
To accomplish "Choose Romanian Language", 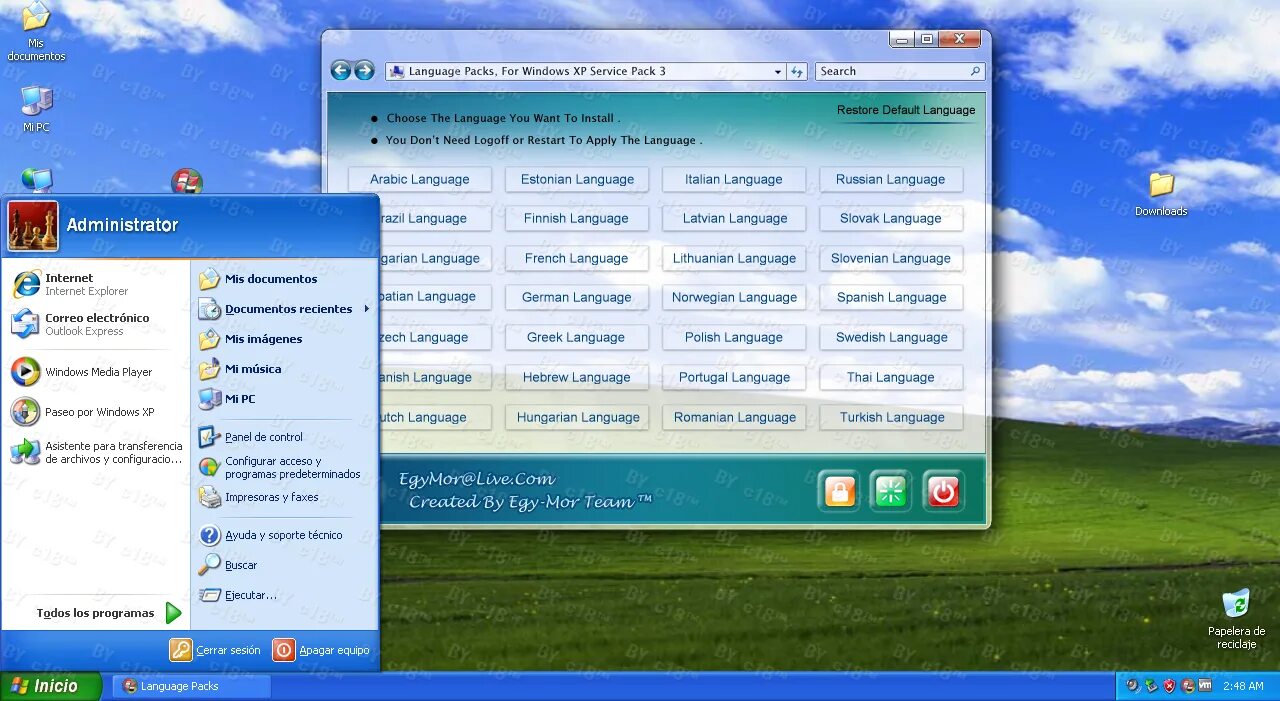I will [734, 417].
